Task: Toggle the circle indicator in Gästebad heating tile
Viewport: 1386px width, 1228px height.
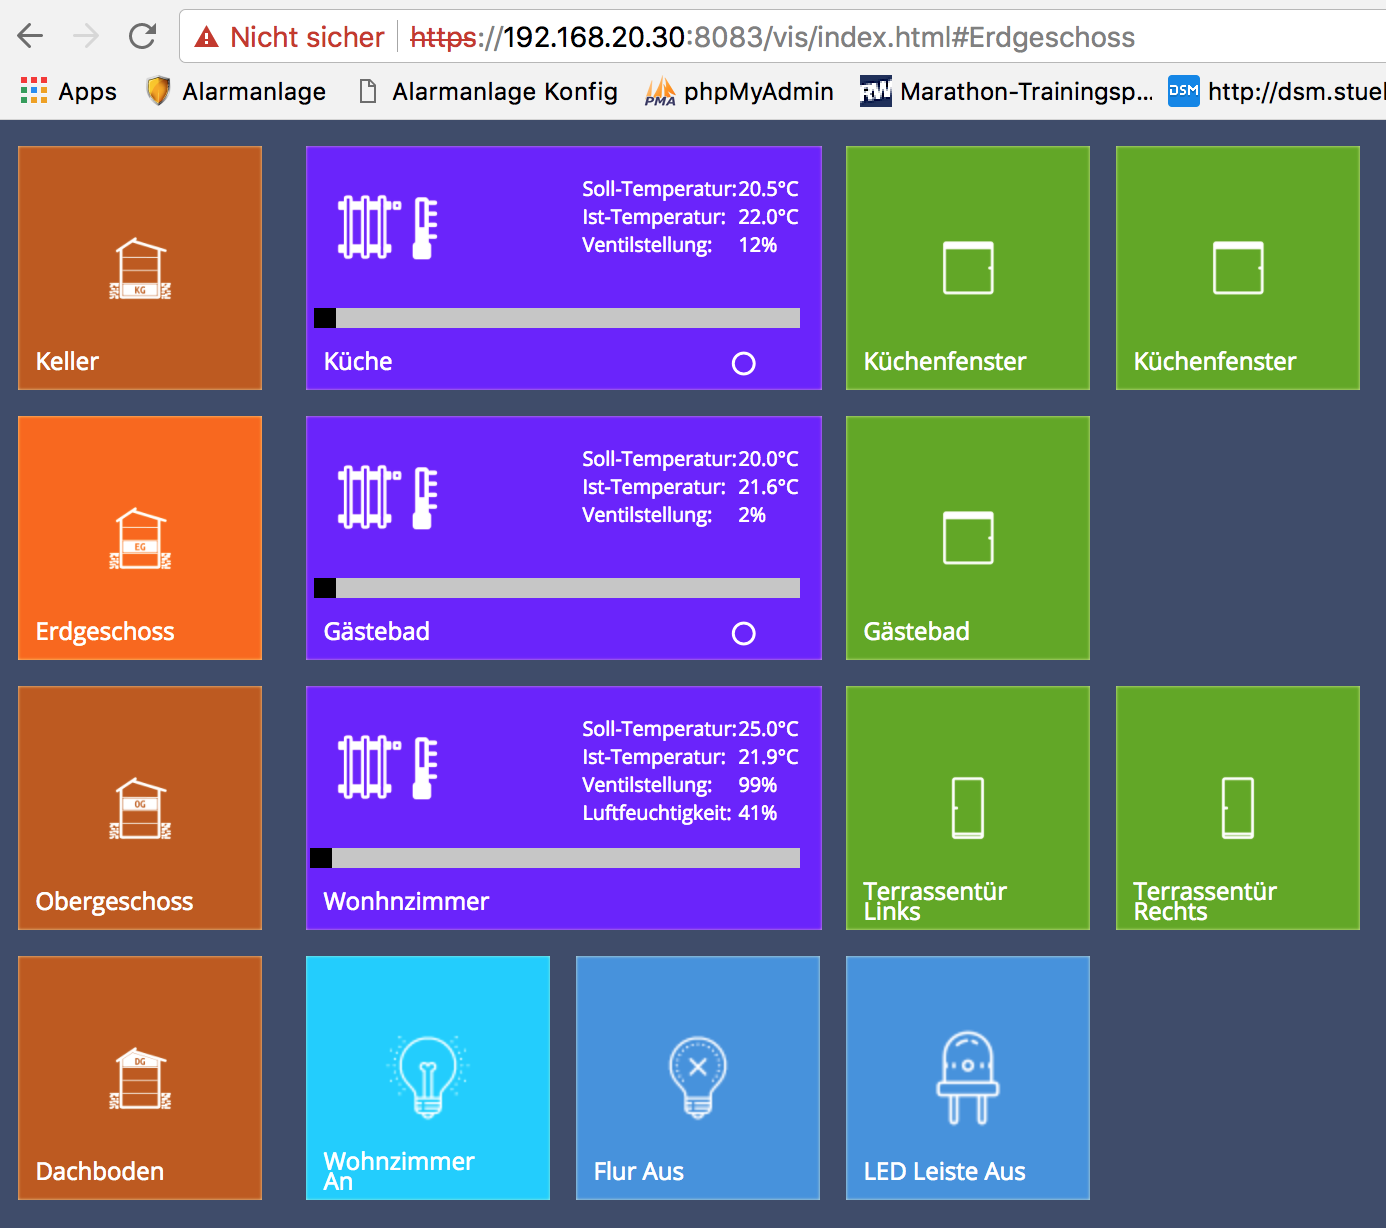Action: tap(743, 633)
